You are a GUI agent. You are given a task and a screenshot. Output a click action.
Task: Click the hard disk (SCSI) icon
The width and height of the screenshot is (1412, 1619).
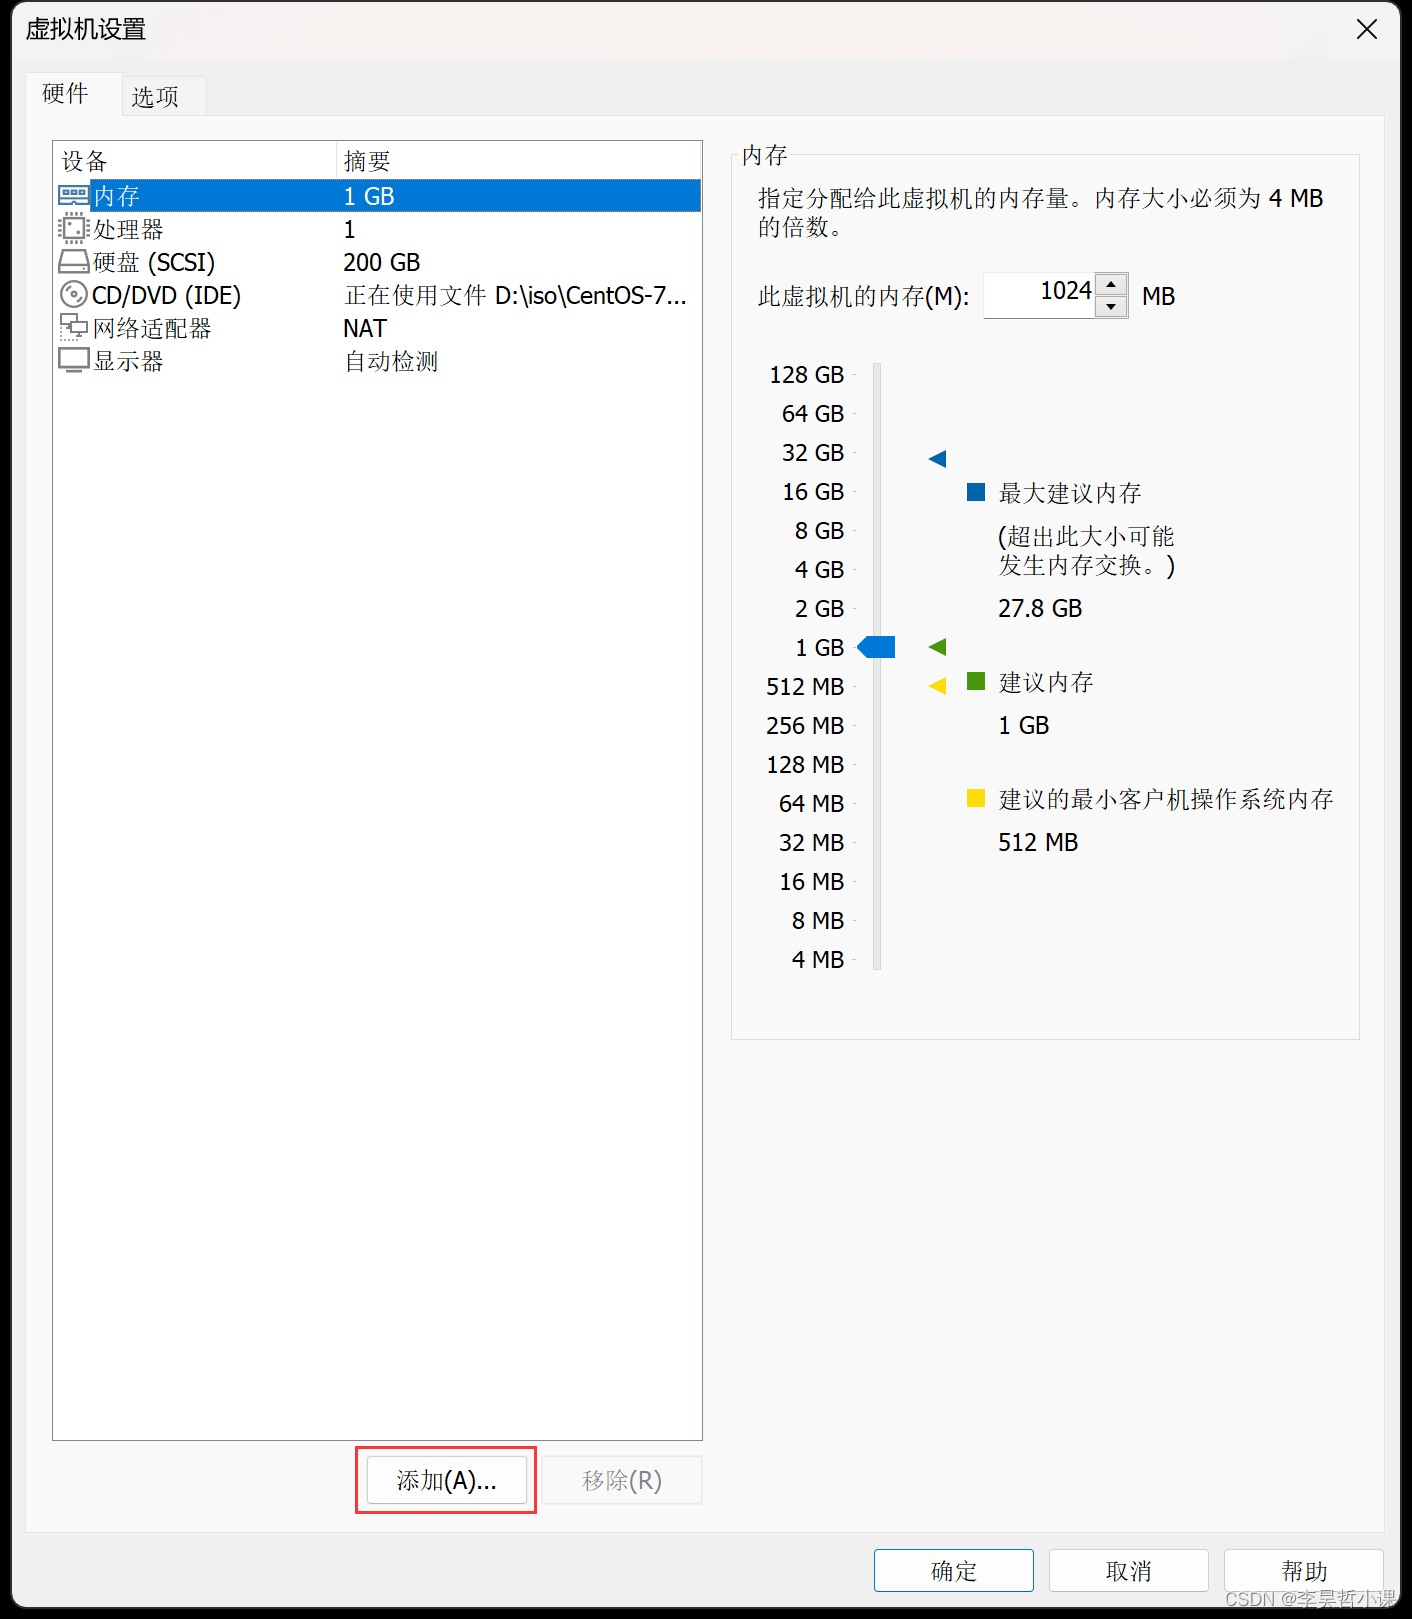point(74,262)
